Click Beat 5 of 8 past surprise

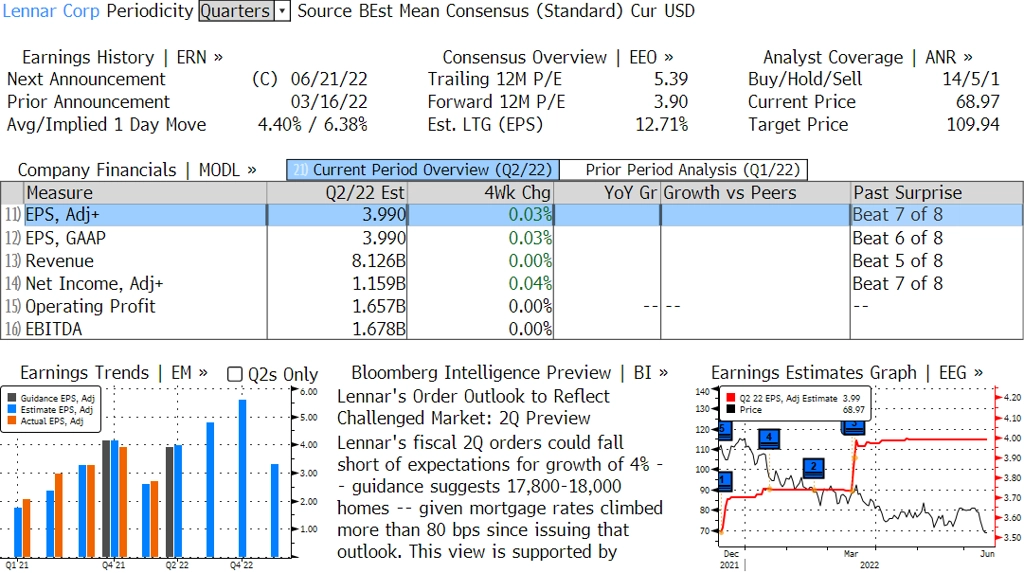point(898,261)
